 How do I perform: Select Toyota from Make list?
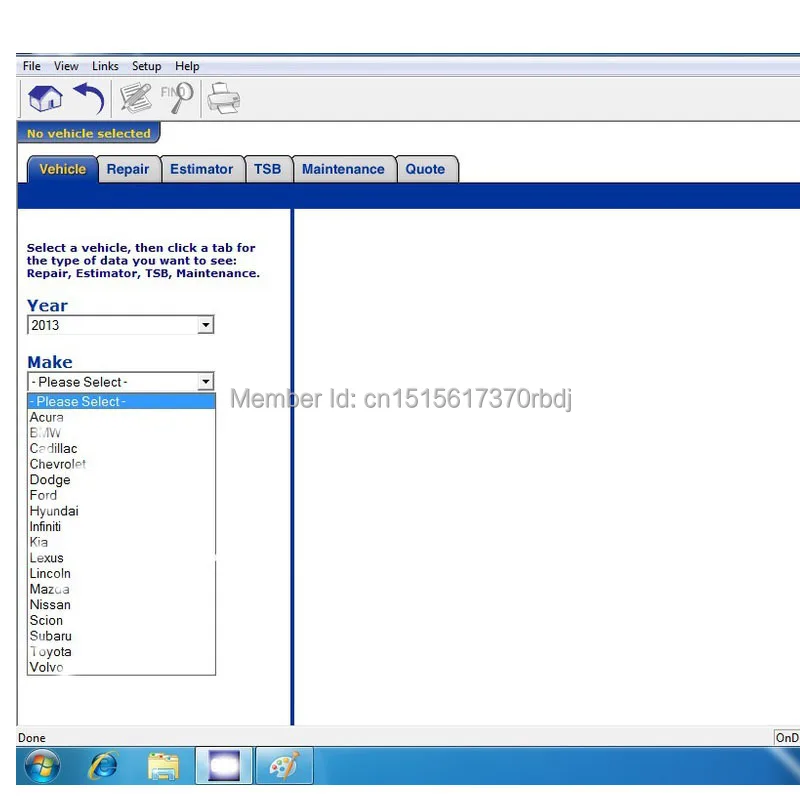click(121, 652)
